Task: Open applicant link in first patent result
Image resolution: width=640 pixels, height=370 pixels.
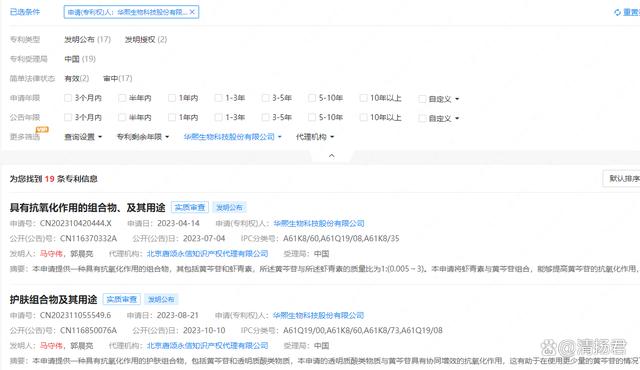Action: (x=319, y=224)
